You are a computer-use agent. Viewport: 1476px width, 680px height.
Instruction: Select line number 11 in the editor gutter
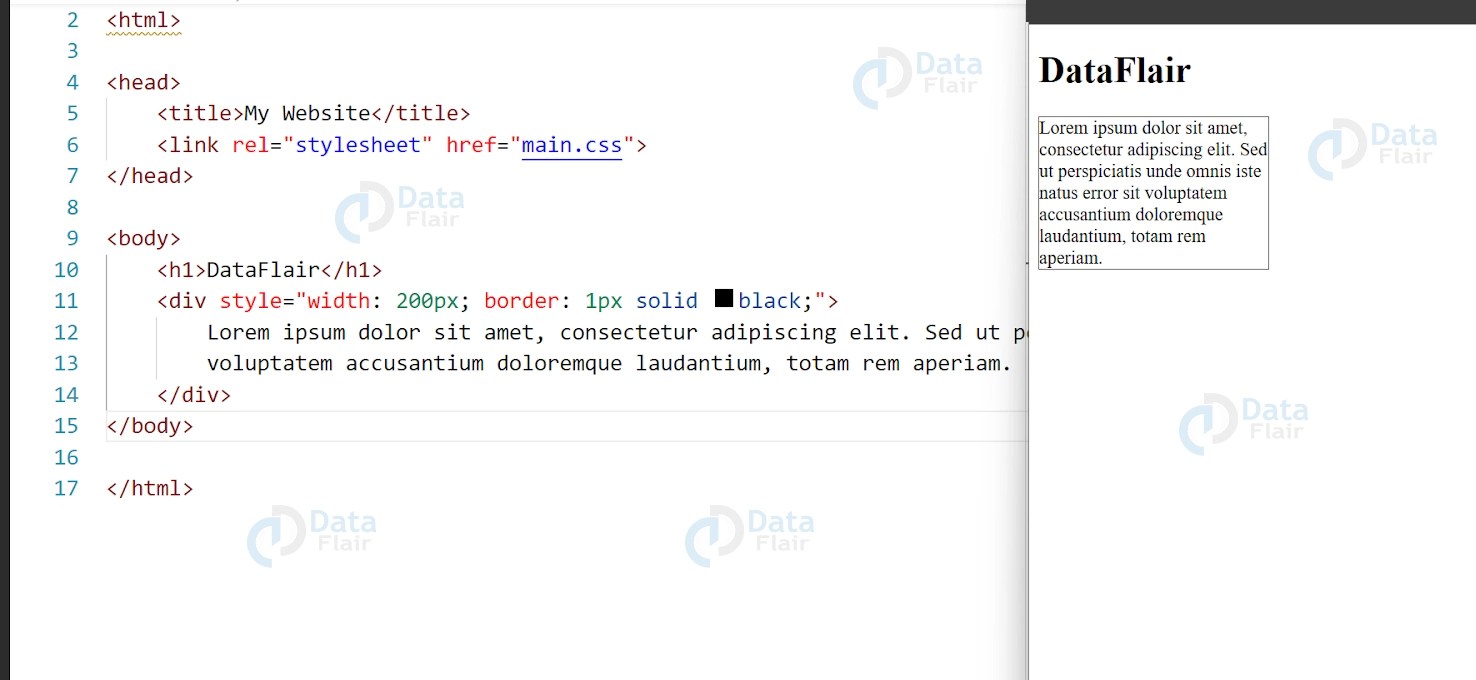pos(67,300)
